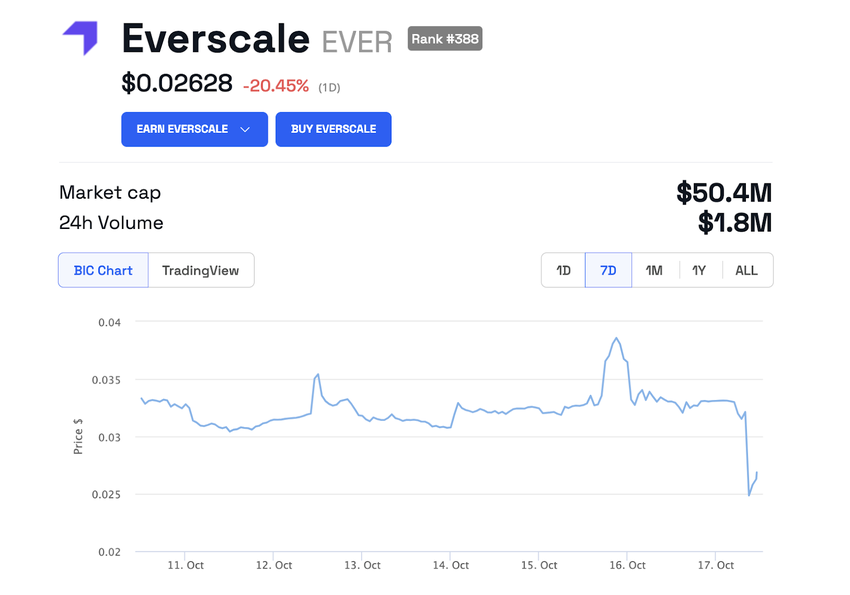The image size is (850, 595).
Task: Click the $1.8M 24h volume value
Action: pos(735,222)
